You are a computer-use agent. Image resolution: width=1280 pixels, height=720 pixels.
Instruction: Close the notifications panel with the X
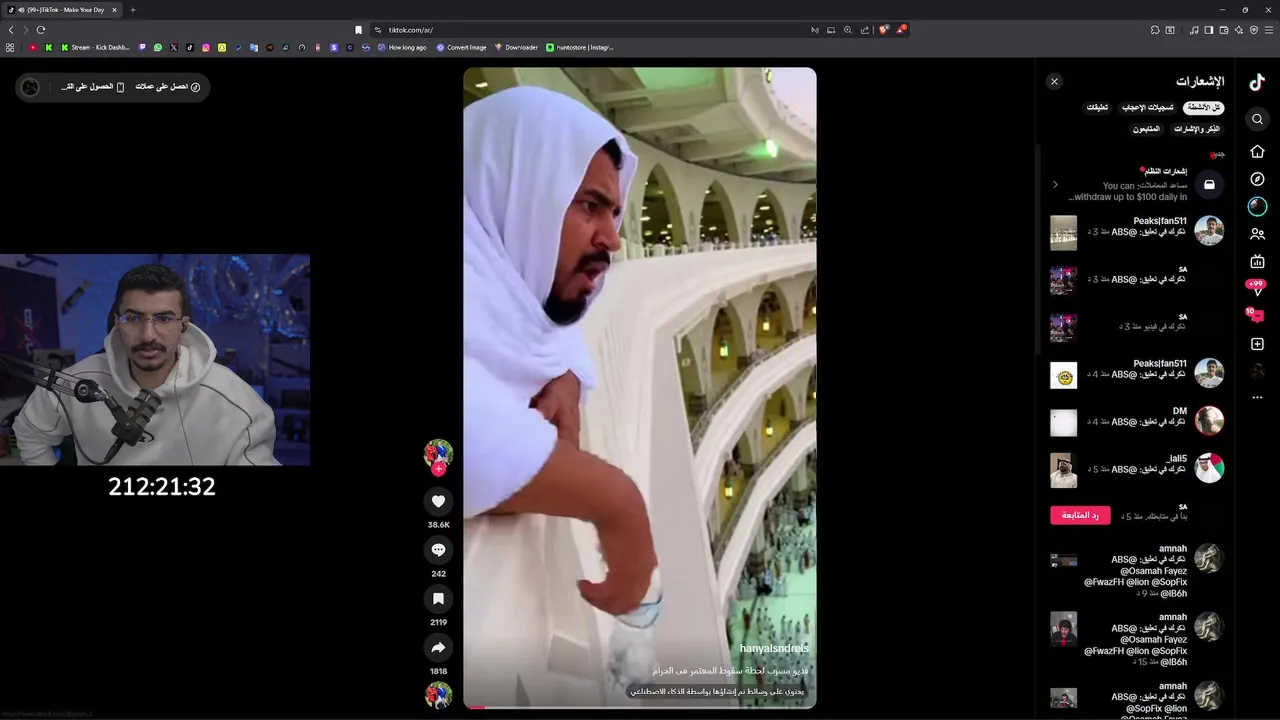(1054, 82)
